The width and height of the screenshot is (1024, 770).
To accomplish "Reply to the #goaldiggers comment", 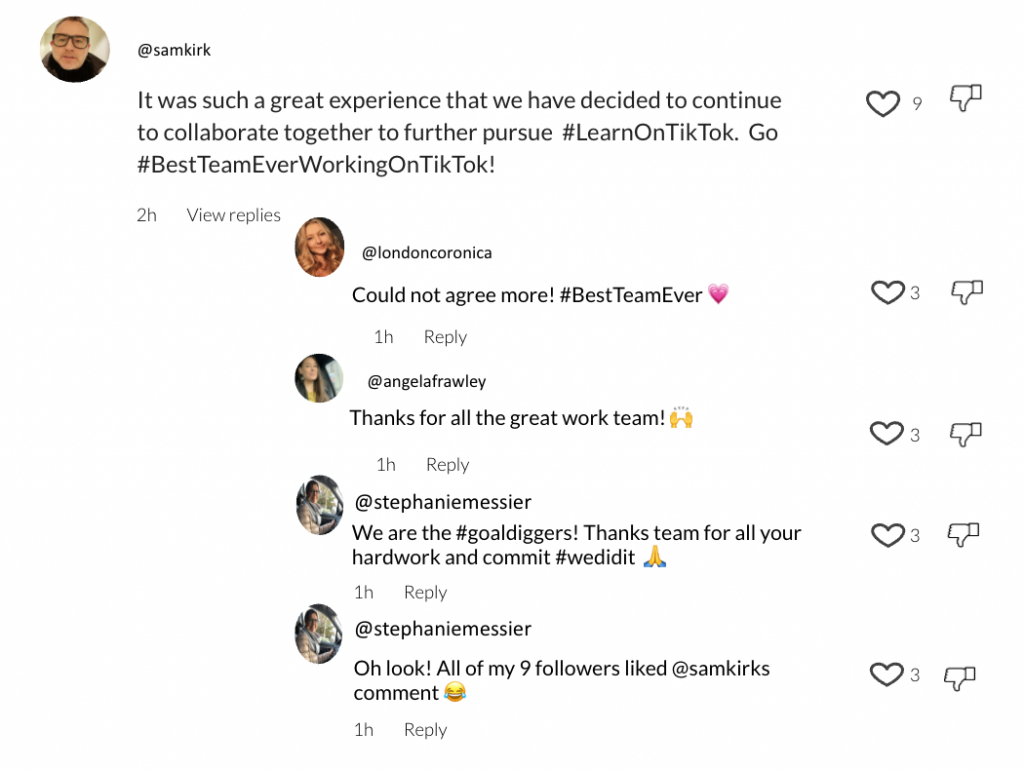I will 425,592.
